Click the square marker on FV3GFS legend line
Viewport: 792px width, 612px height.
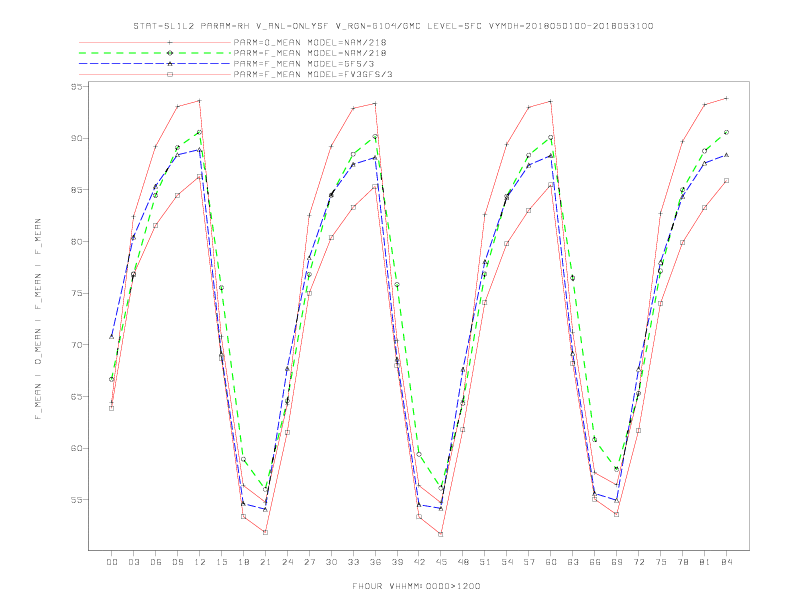[170, 74]
